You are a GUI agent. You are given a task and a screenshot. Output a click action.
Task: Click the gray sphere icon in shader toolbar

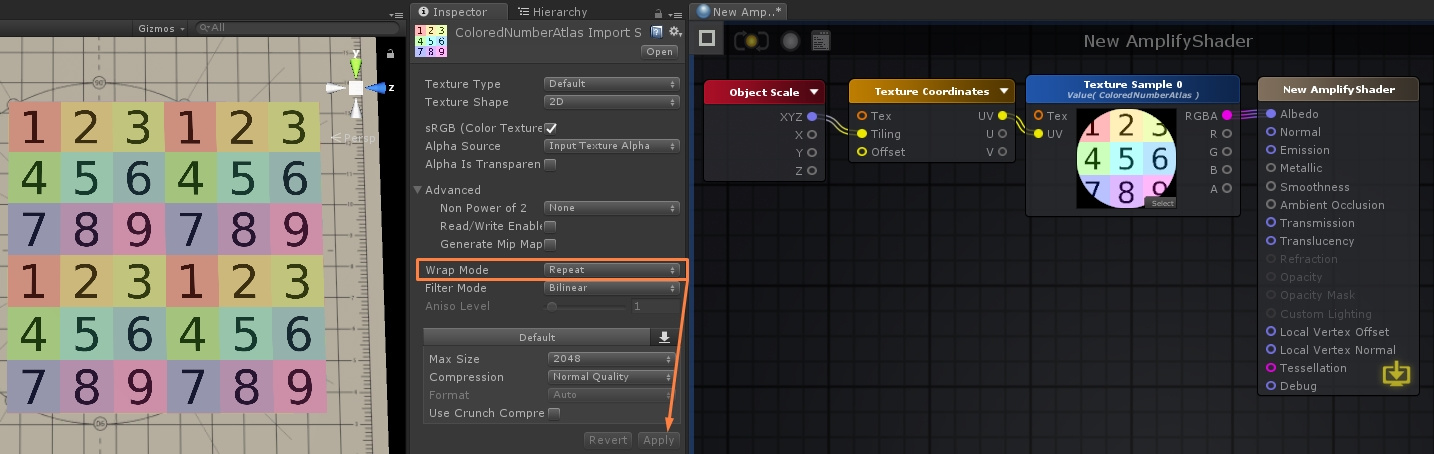790,40
